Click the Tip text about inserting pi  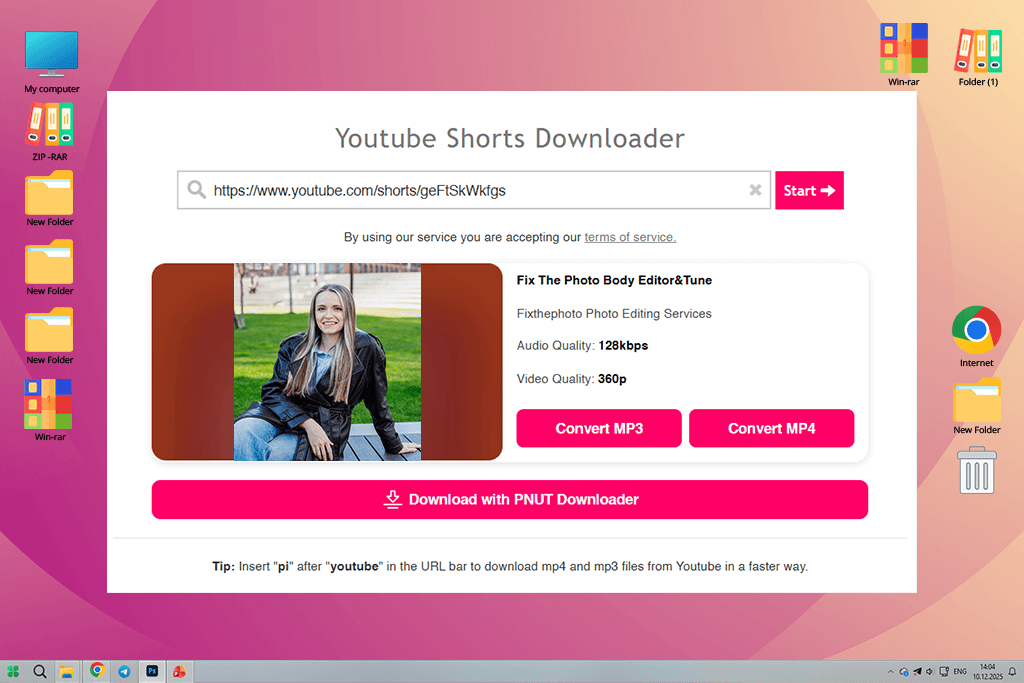point(510,566)
